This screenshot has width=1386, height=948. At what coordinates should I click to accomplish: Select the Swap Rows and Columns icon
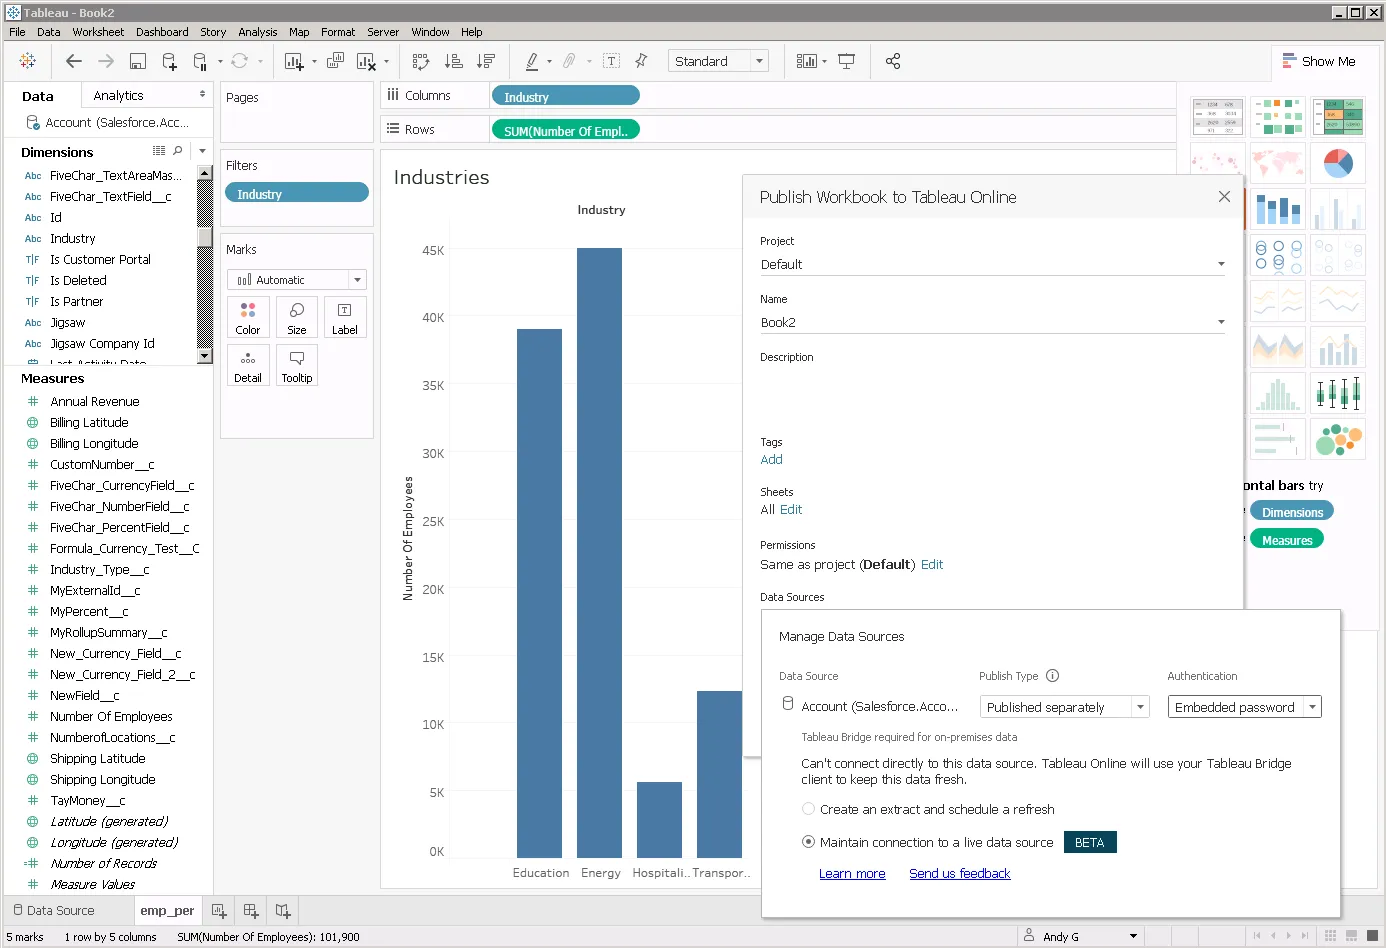[x=420, y=61]
